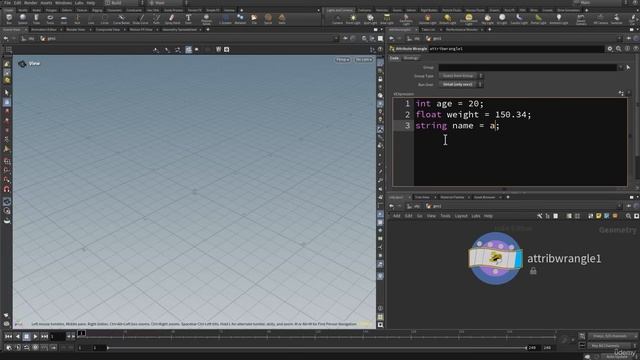This screenshot has width=640, height=360.
Task: Switch to the Bindings tab
Action: [x=411, y=58]
